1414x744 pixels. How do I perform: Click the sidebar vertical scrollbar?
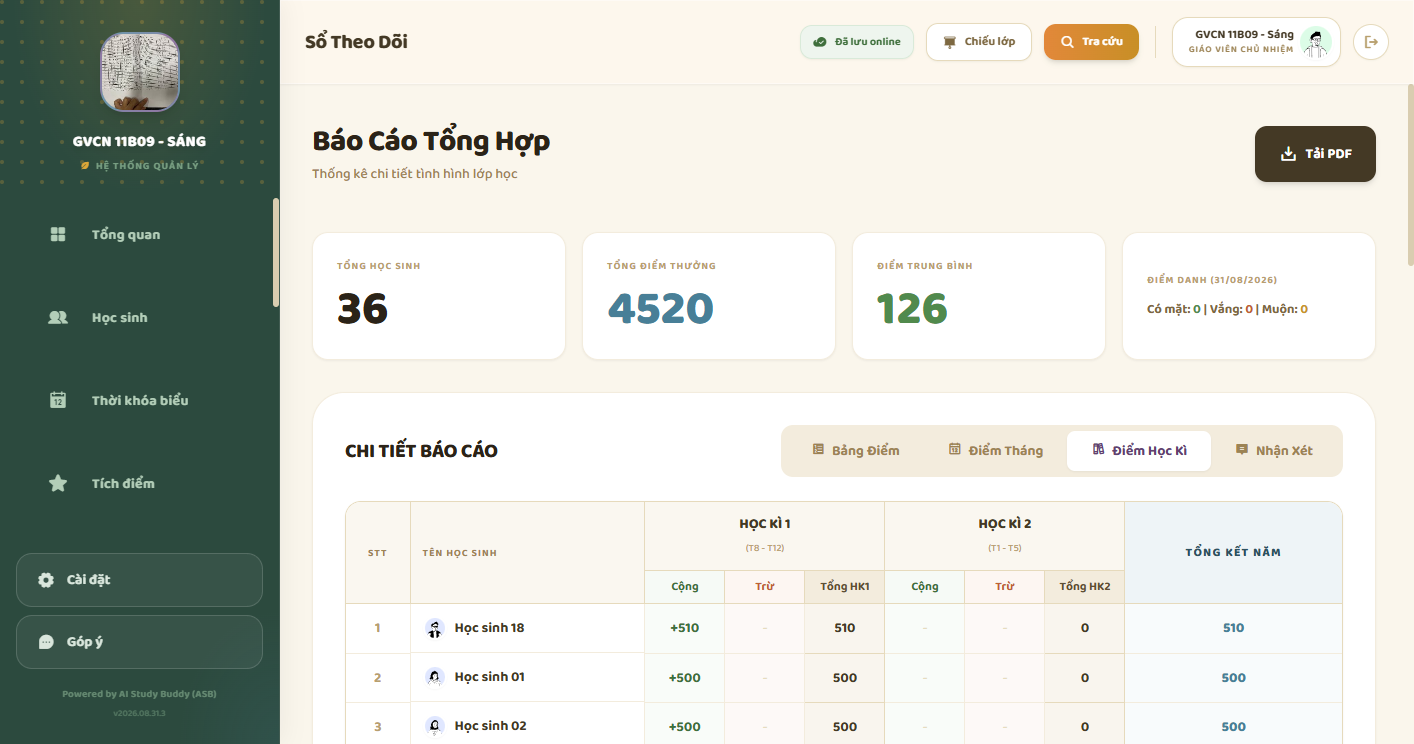pyautogui.click(x=276, y=253)
